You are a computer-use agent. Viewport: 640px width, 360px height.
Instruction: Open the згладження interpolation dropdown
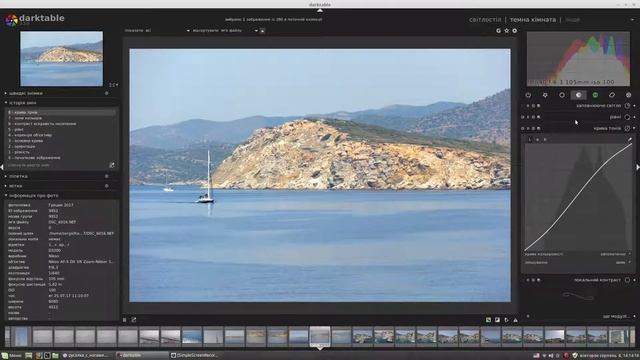[578, 262]
